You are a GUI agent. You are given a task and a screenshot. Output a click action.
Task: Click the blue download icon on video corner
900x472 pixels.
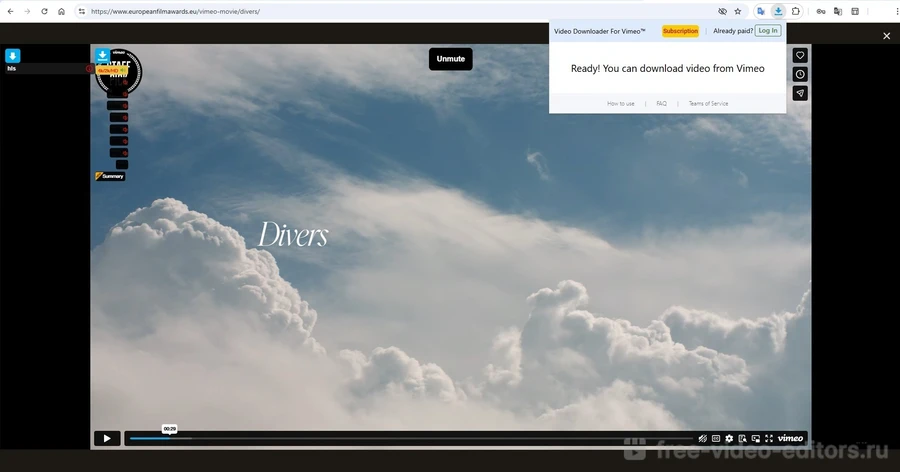pos(102,55)
